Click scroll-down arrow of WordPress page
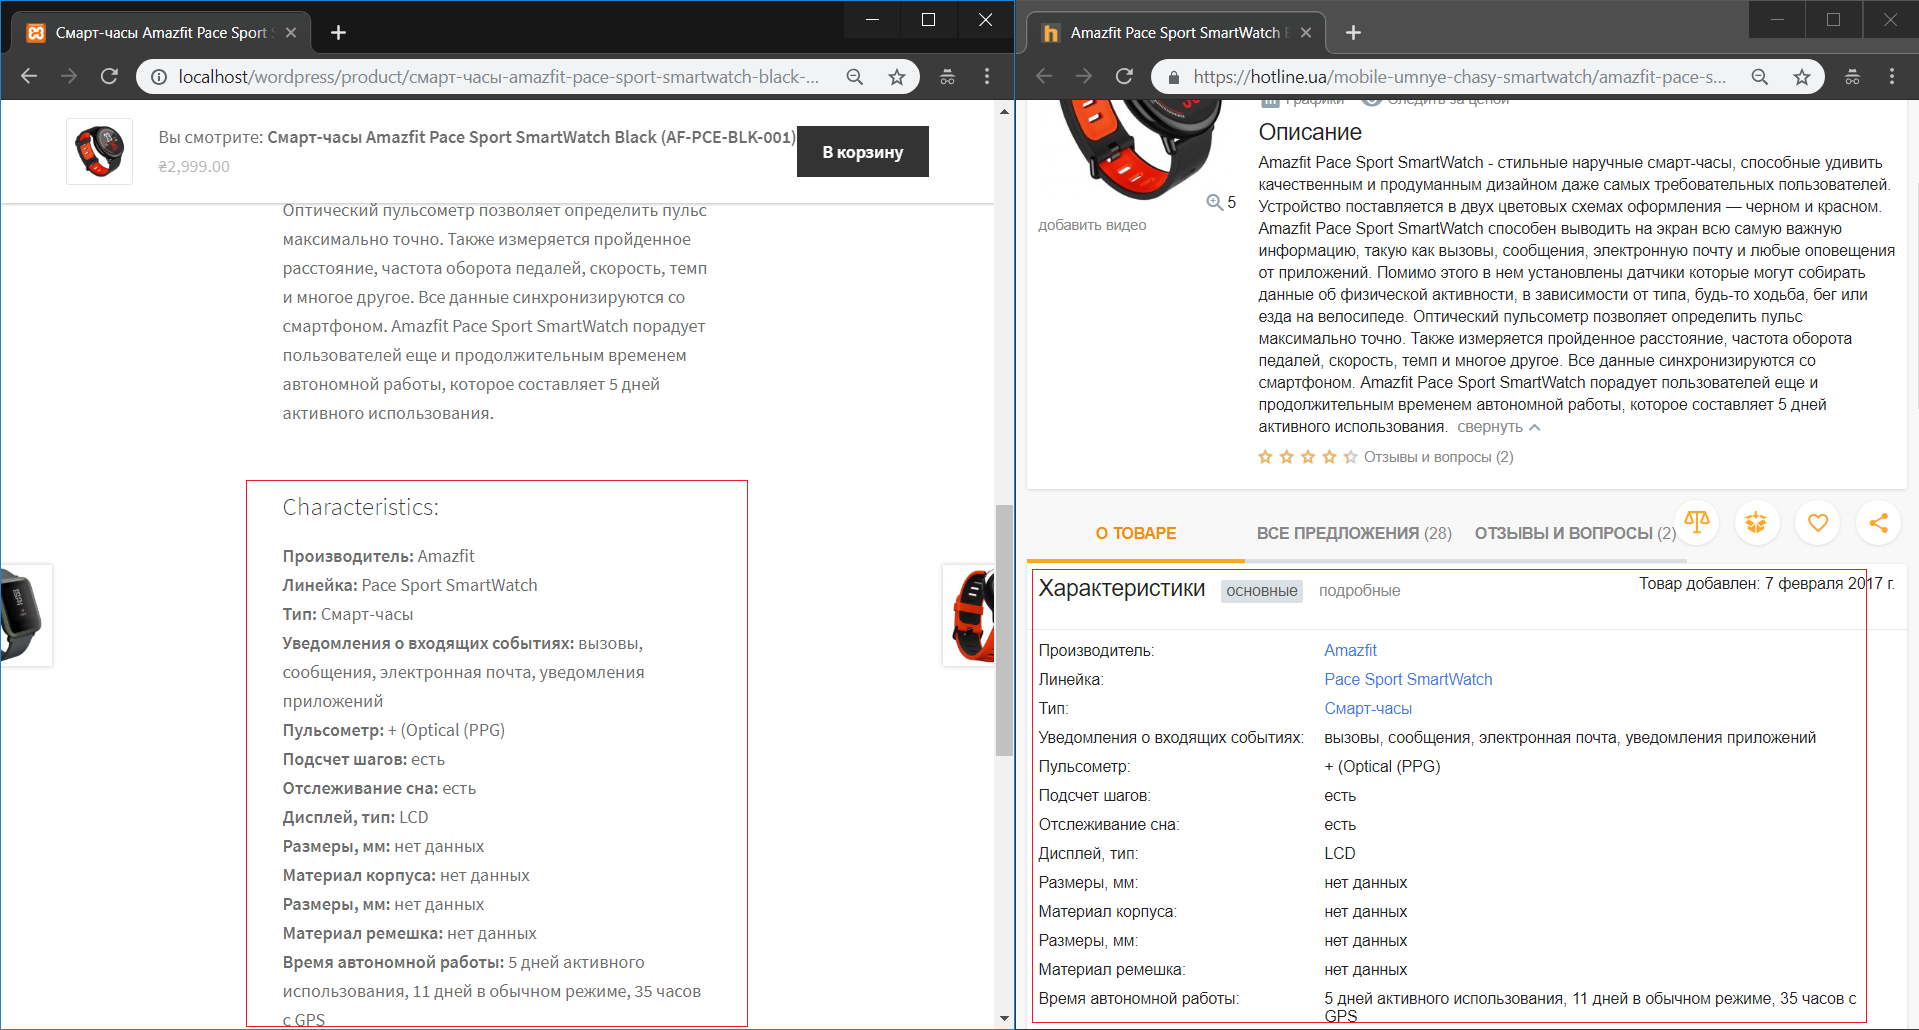Image resolution: width=1919 pixels, height=1030 pixels. pos(1004,1018)
